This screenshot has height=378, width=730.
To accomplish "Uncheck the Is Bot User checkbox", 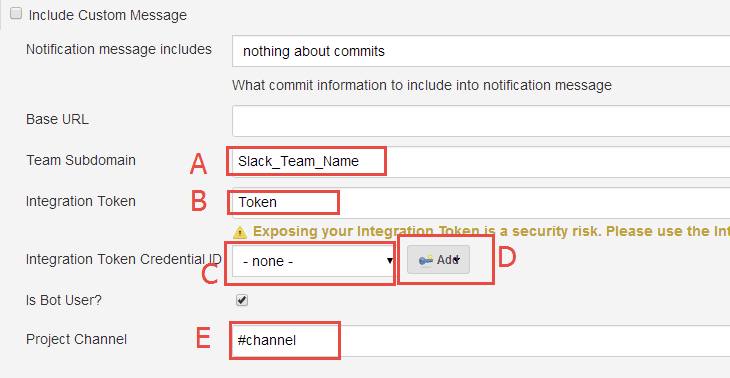I will coord(242,300).
